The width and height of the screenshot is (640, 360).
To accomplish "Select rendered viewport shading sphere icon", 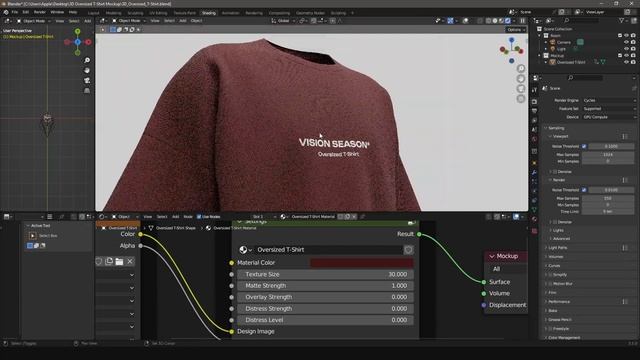I will tap(508, 20).
